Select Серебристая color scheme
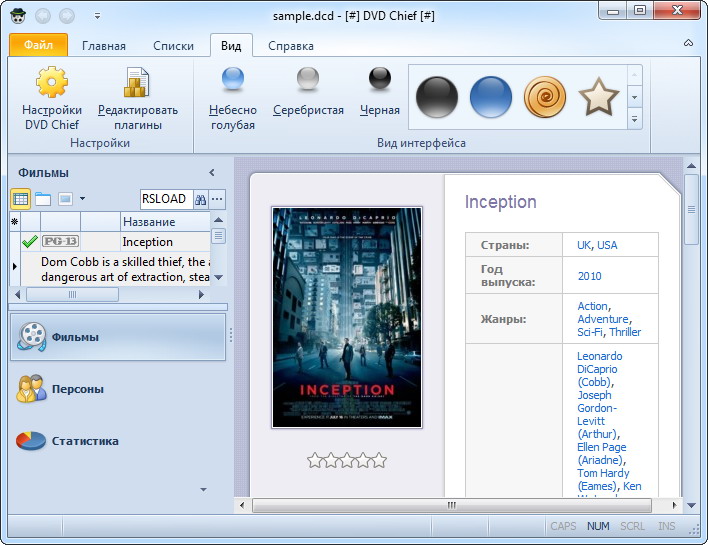 click(308, 80)
